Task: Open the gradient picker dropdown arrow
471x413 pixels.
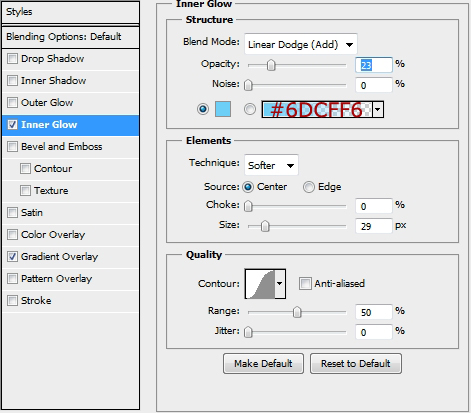Action: (x=378, y=109)
